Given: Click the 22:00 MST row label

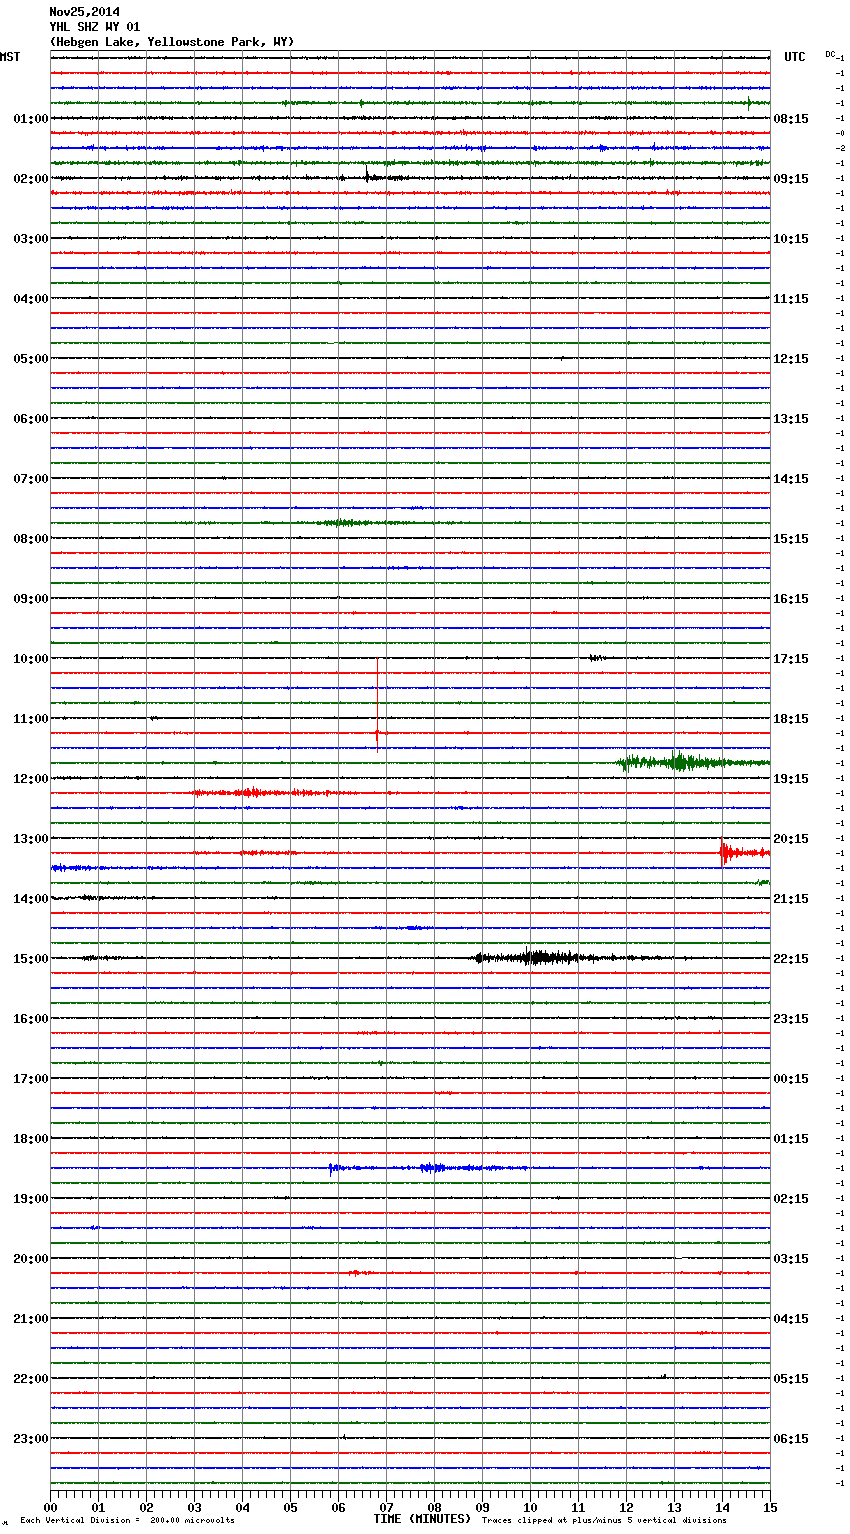Looking at the screenshot, I should tap(30, 1379).
